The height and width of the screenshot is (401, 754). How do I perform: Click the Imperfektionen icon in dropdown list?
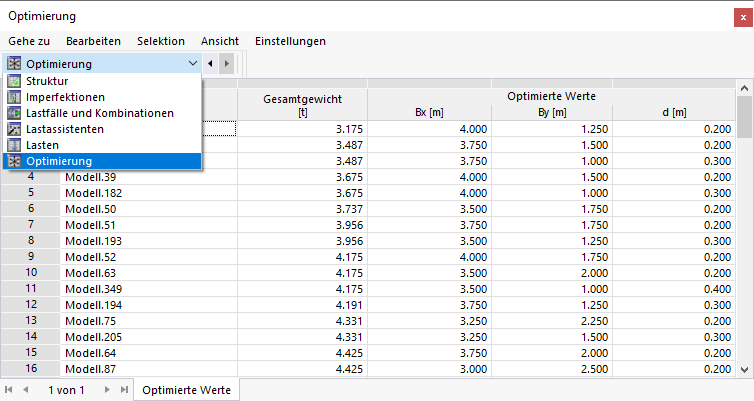[14, 97]
